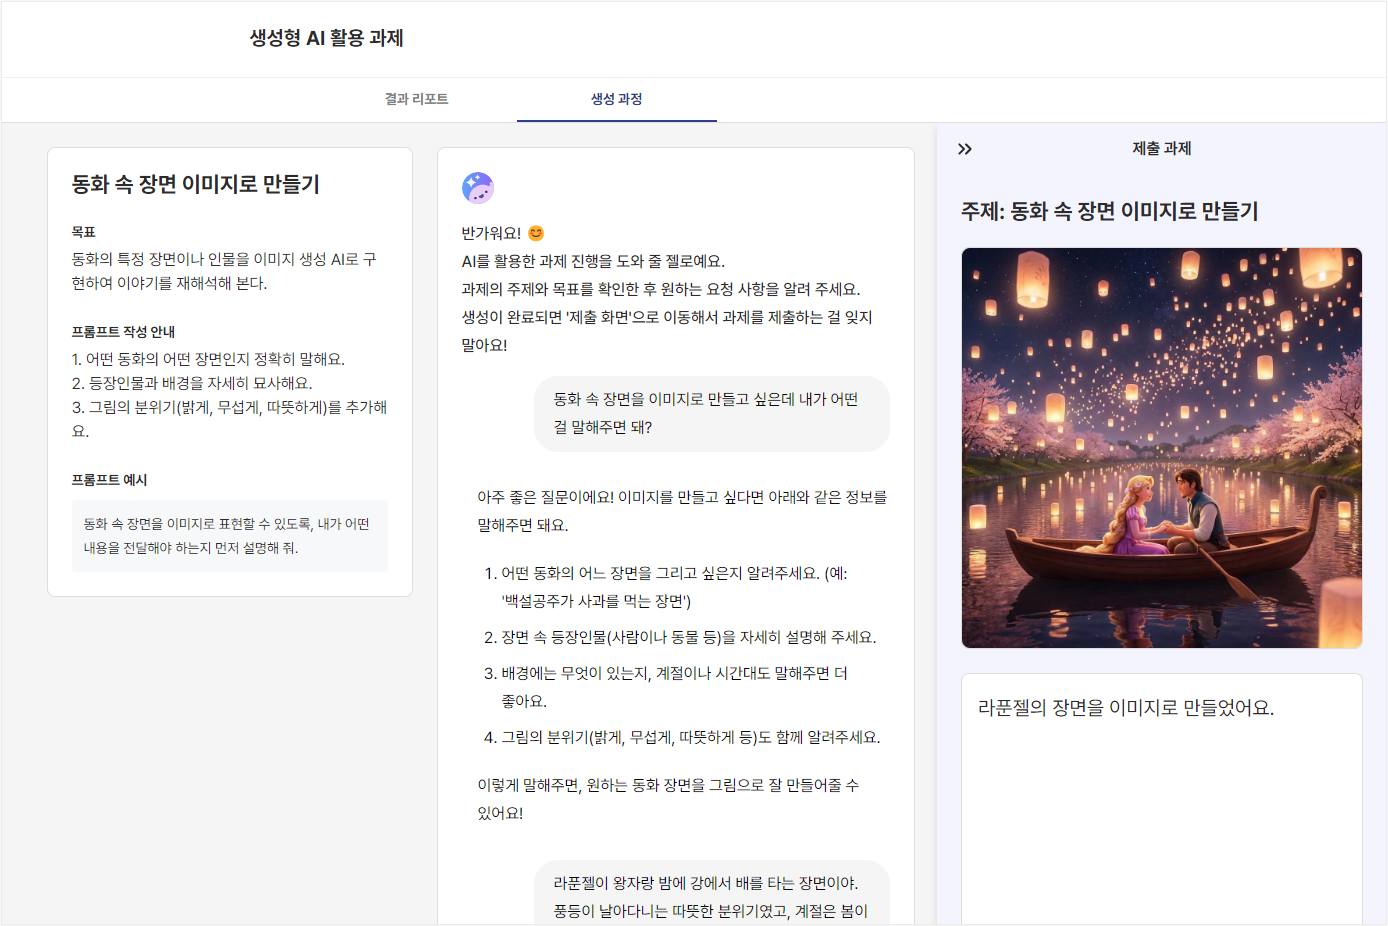
Task: Select the 생성 과정 tab
Action: tap(616, 99)
